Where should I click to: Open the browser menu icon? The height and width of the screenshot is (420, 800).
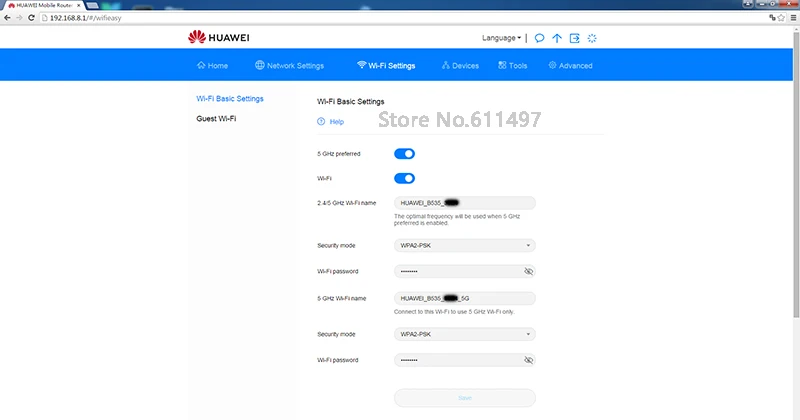[x=793, y=17]
